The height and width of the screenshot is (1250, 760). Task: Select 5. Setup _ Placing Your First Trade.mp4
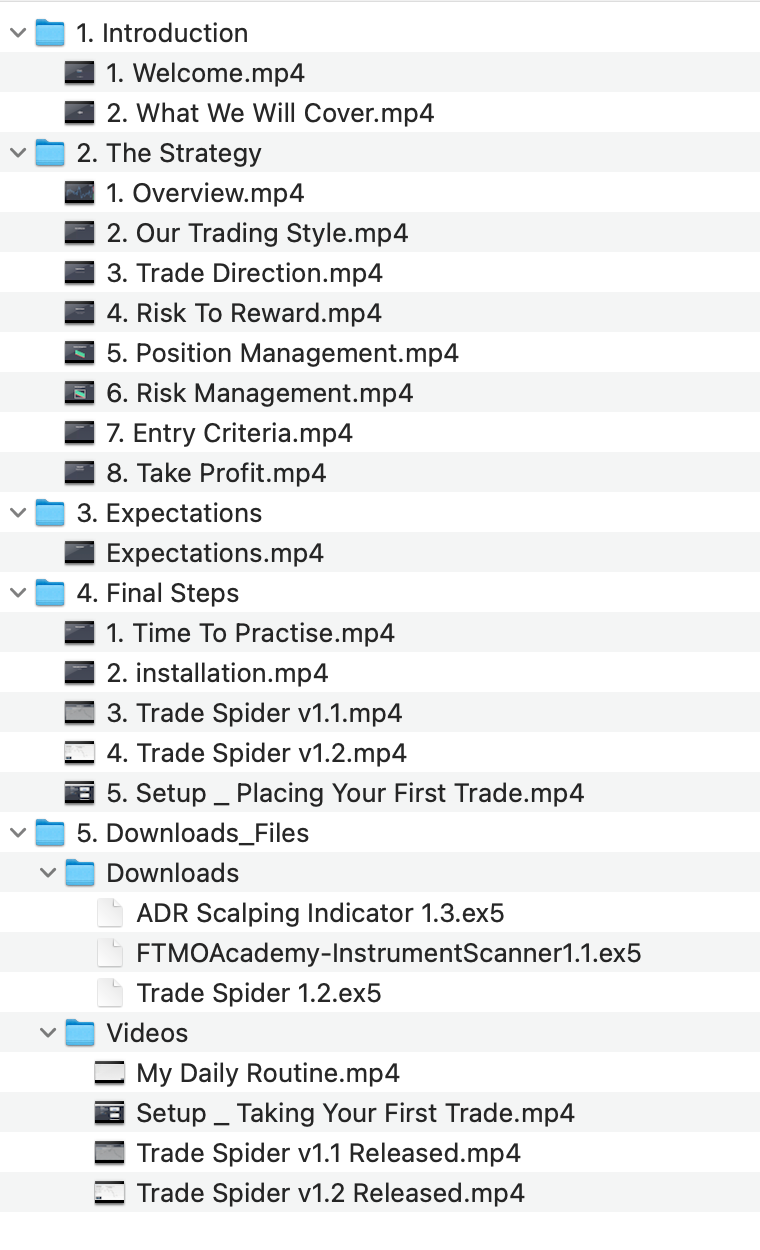point(345,793)
